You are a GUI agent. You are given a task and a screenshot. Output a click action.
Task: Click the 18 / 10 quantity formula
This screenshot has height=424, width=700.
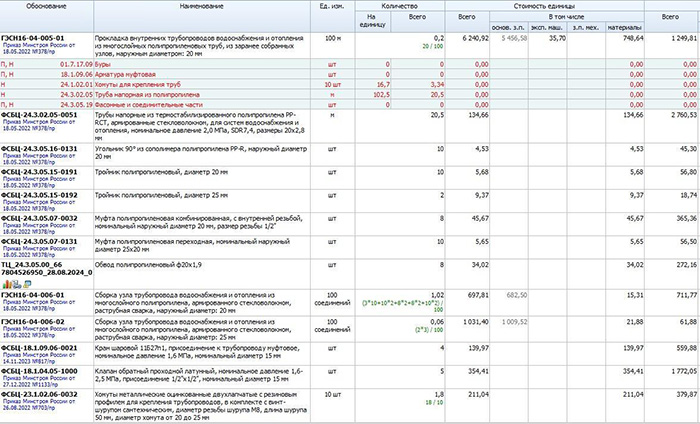435,402
